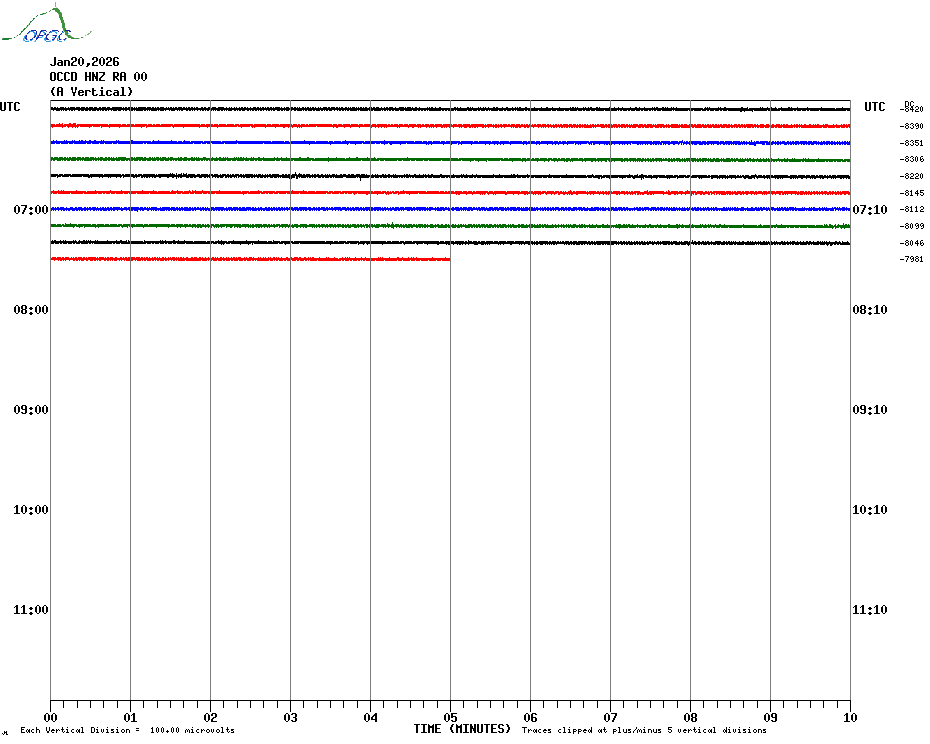Screen dimensions: 930x744
Task: Click the blue trace aligned with 07:00
Action: point(451,209)
